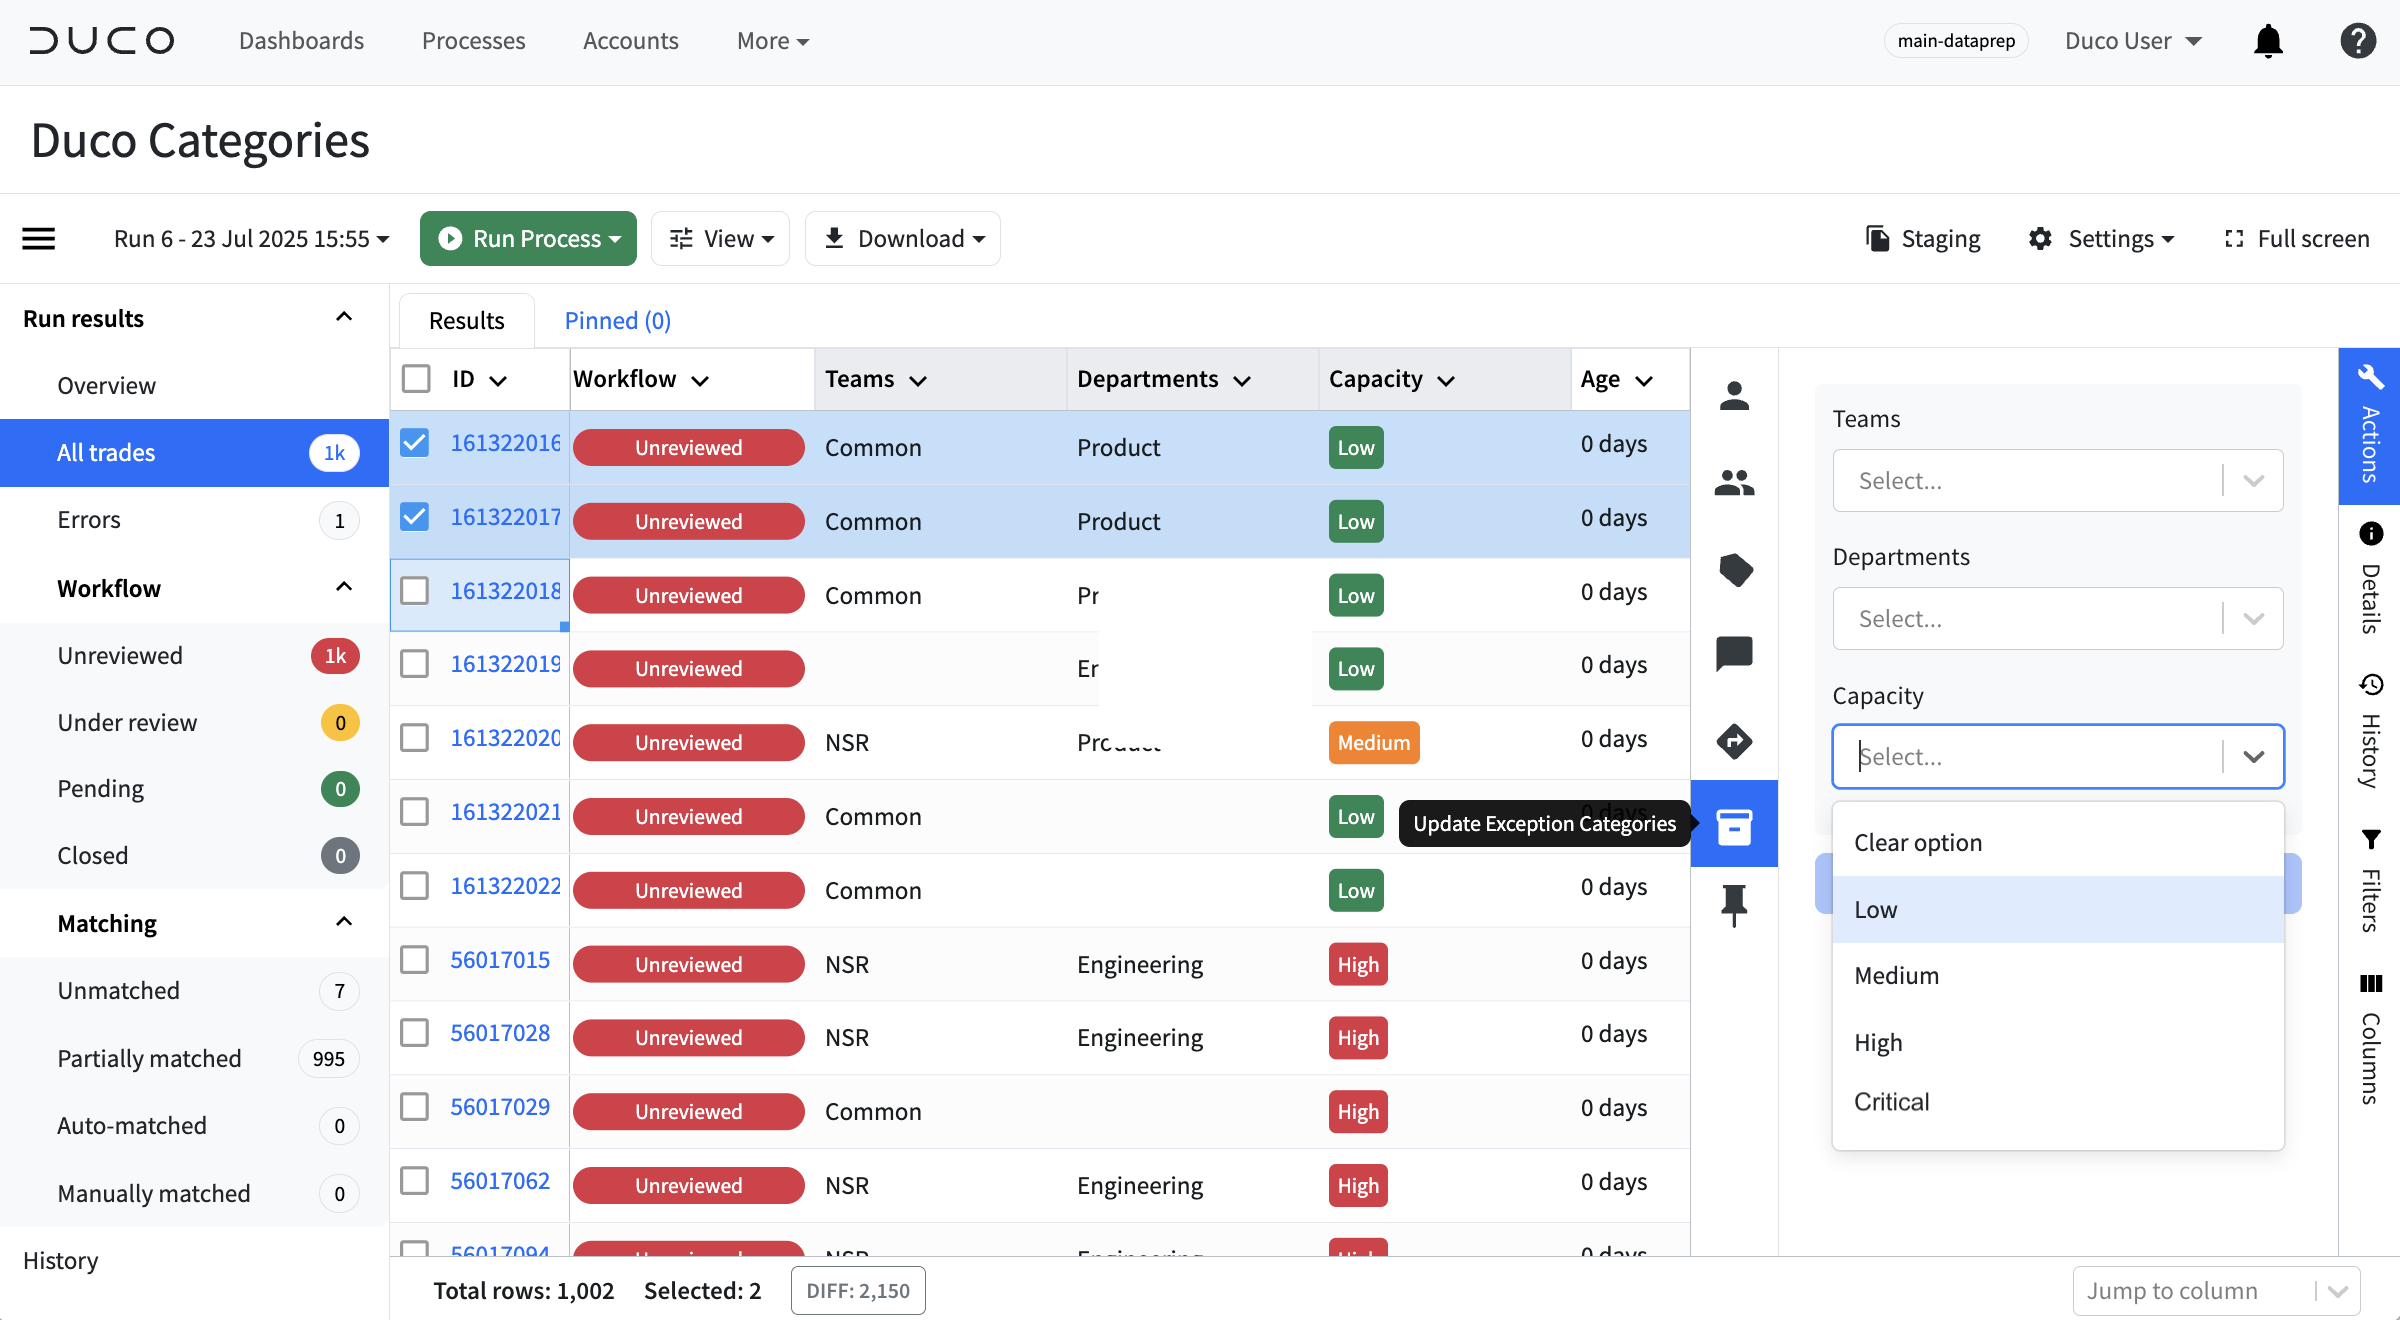Screen dimensions: 2400x1320
Task: Sort by ID column arrow
Action: tap(498, 380)
